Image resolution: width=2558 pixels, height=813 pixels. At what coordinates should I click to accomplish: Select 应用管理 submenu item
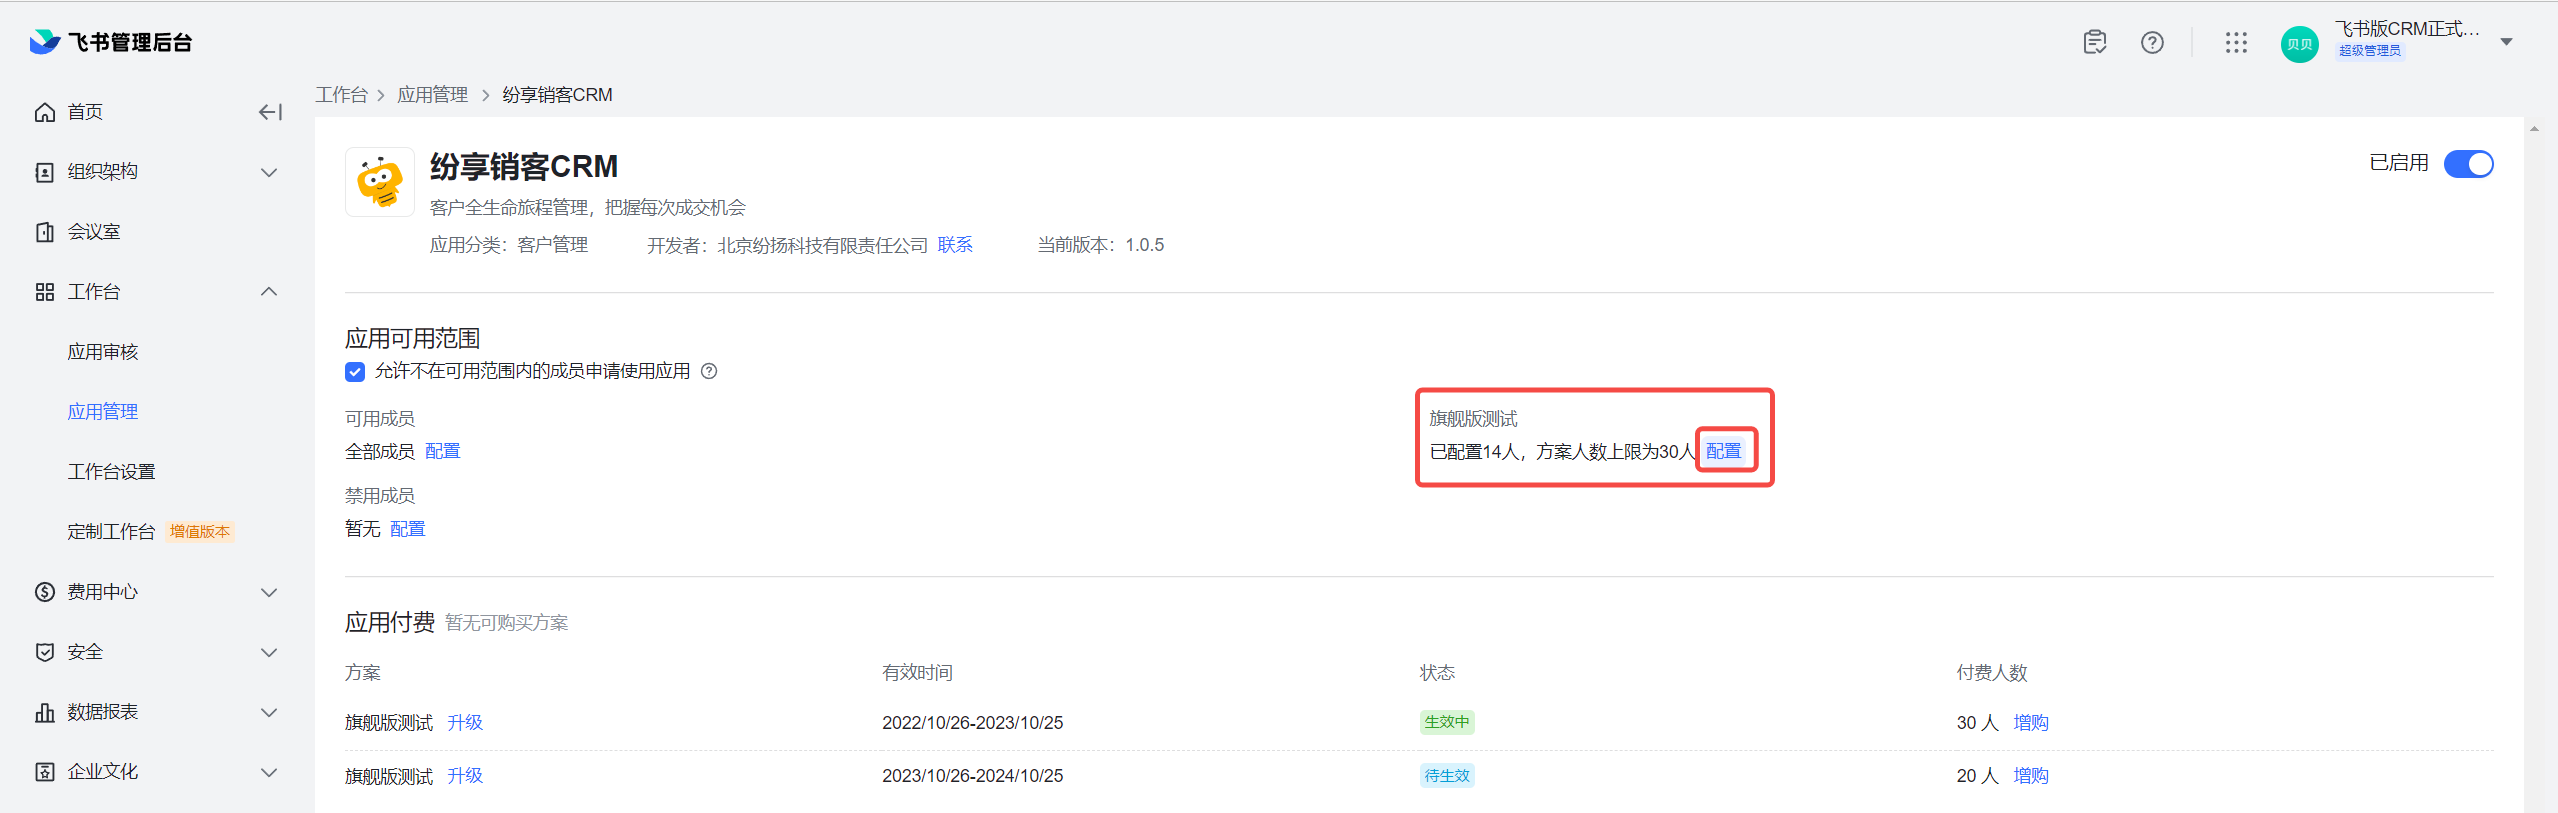[x=103, y=412]
